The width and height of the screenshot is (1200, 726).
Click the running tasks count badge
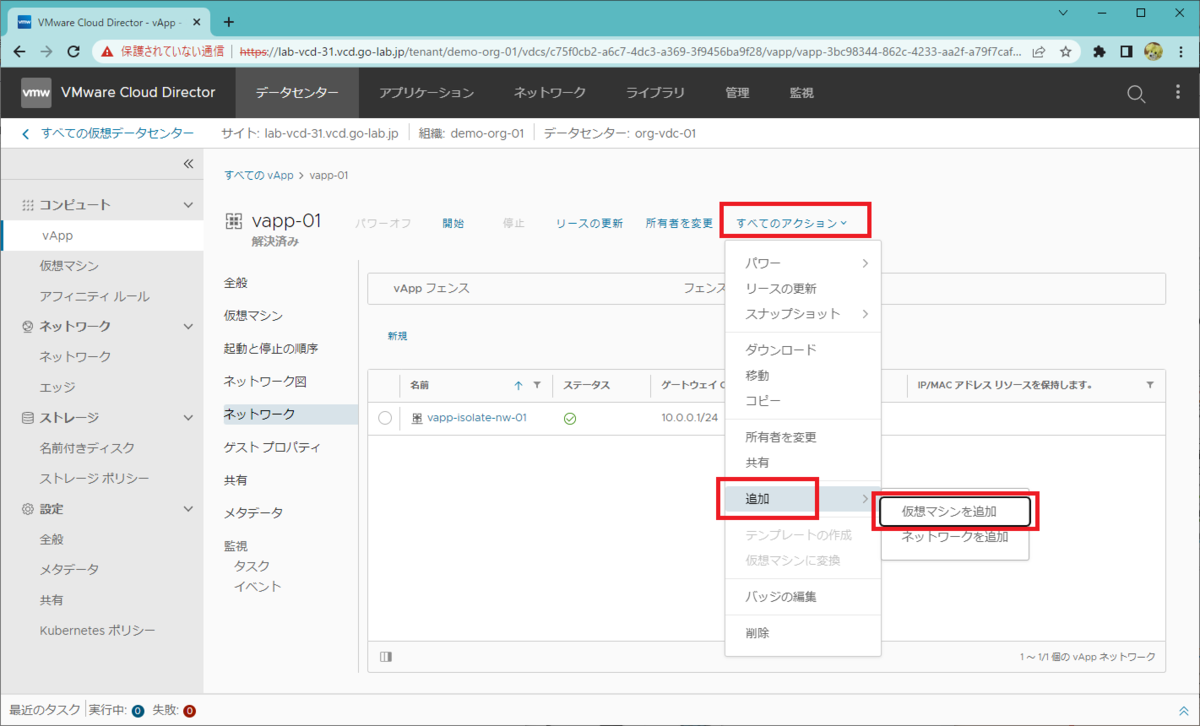coord(137,711)
